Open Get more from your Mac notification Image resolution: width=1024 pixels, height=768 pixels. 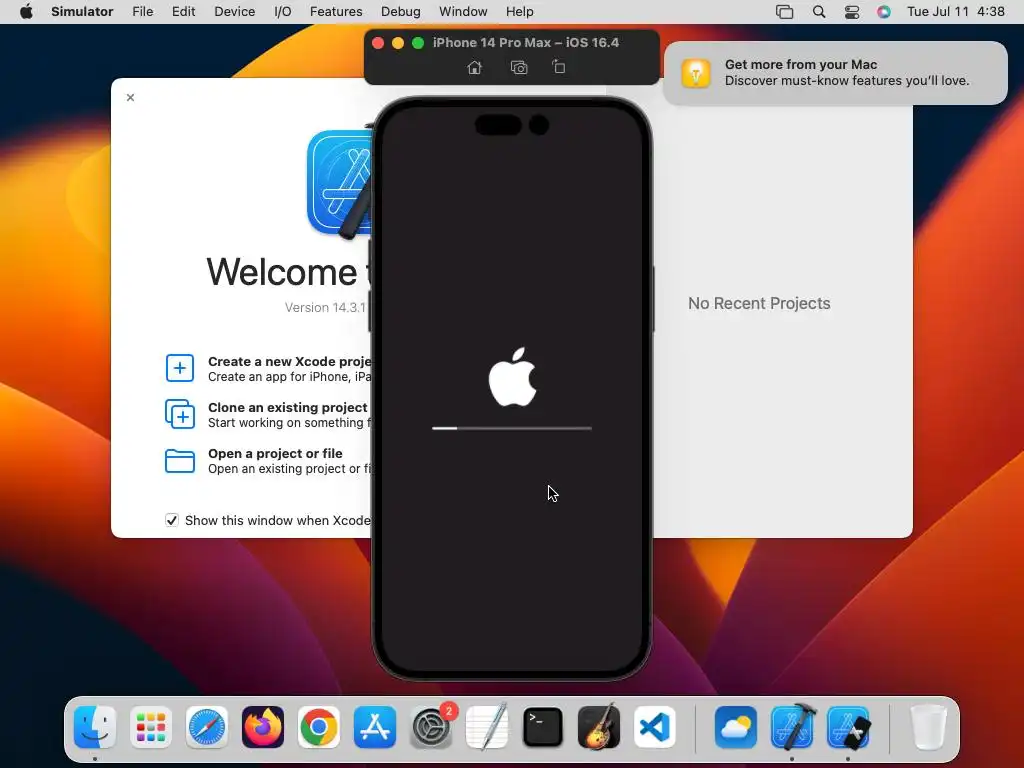[835, 72]
